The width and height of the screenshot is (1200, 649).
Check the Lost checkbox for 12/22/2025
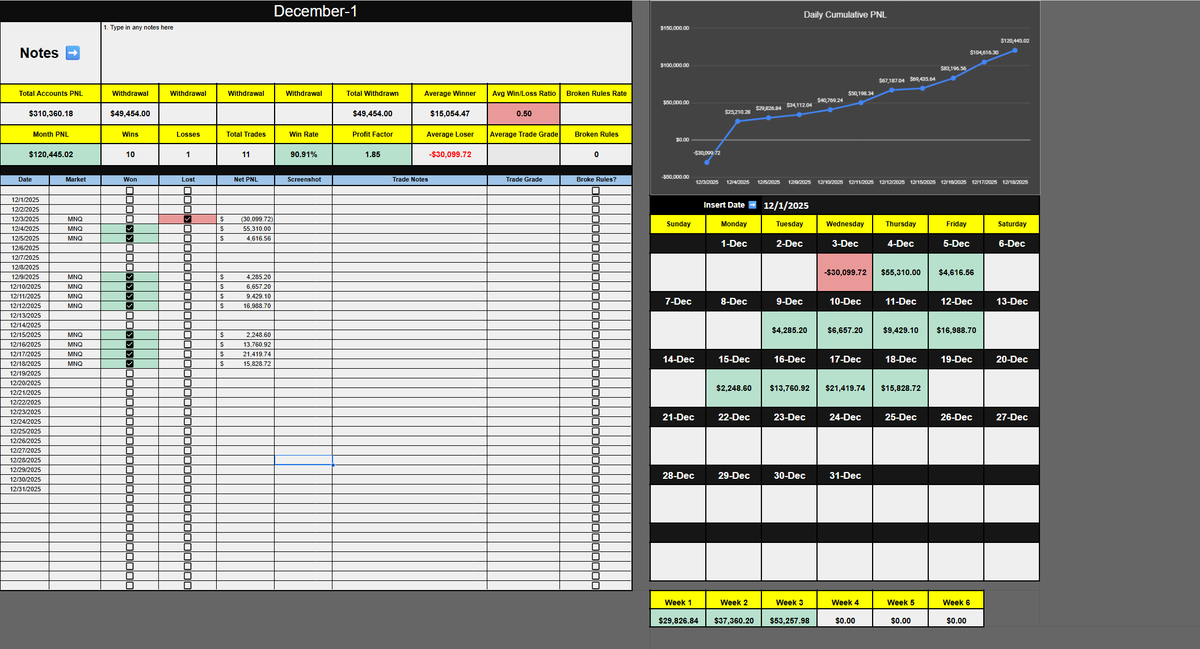pyautogui.click(x=188, y=403)
